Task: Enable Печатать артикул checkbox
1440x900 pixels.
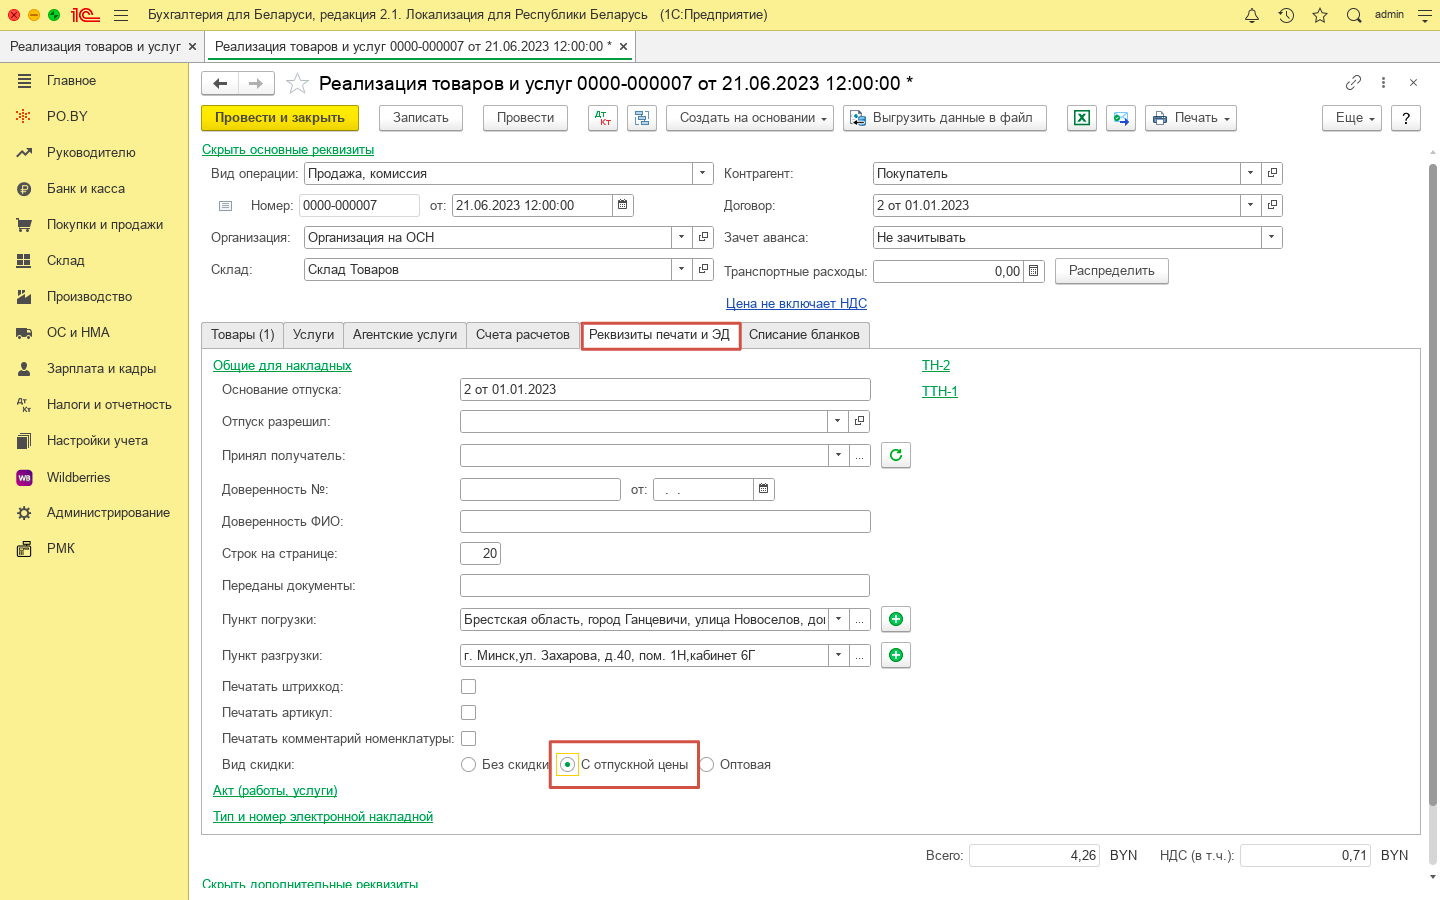Action: [468, 713]
